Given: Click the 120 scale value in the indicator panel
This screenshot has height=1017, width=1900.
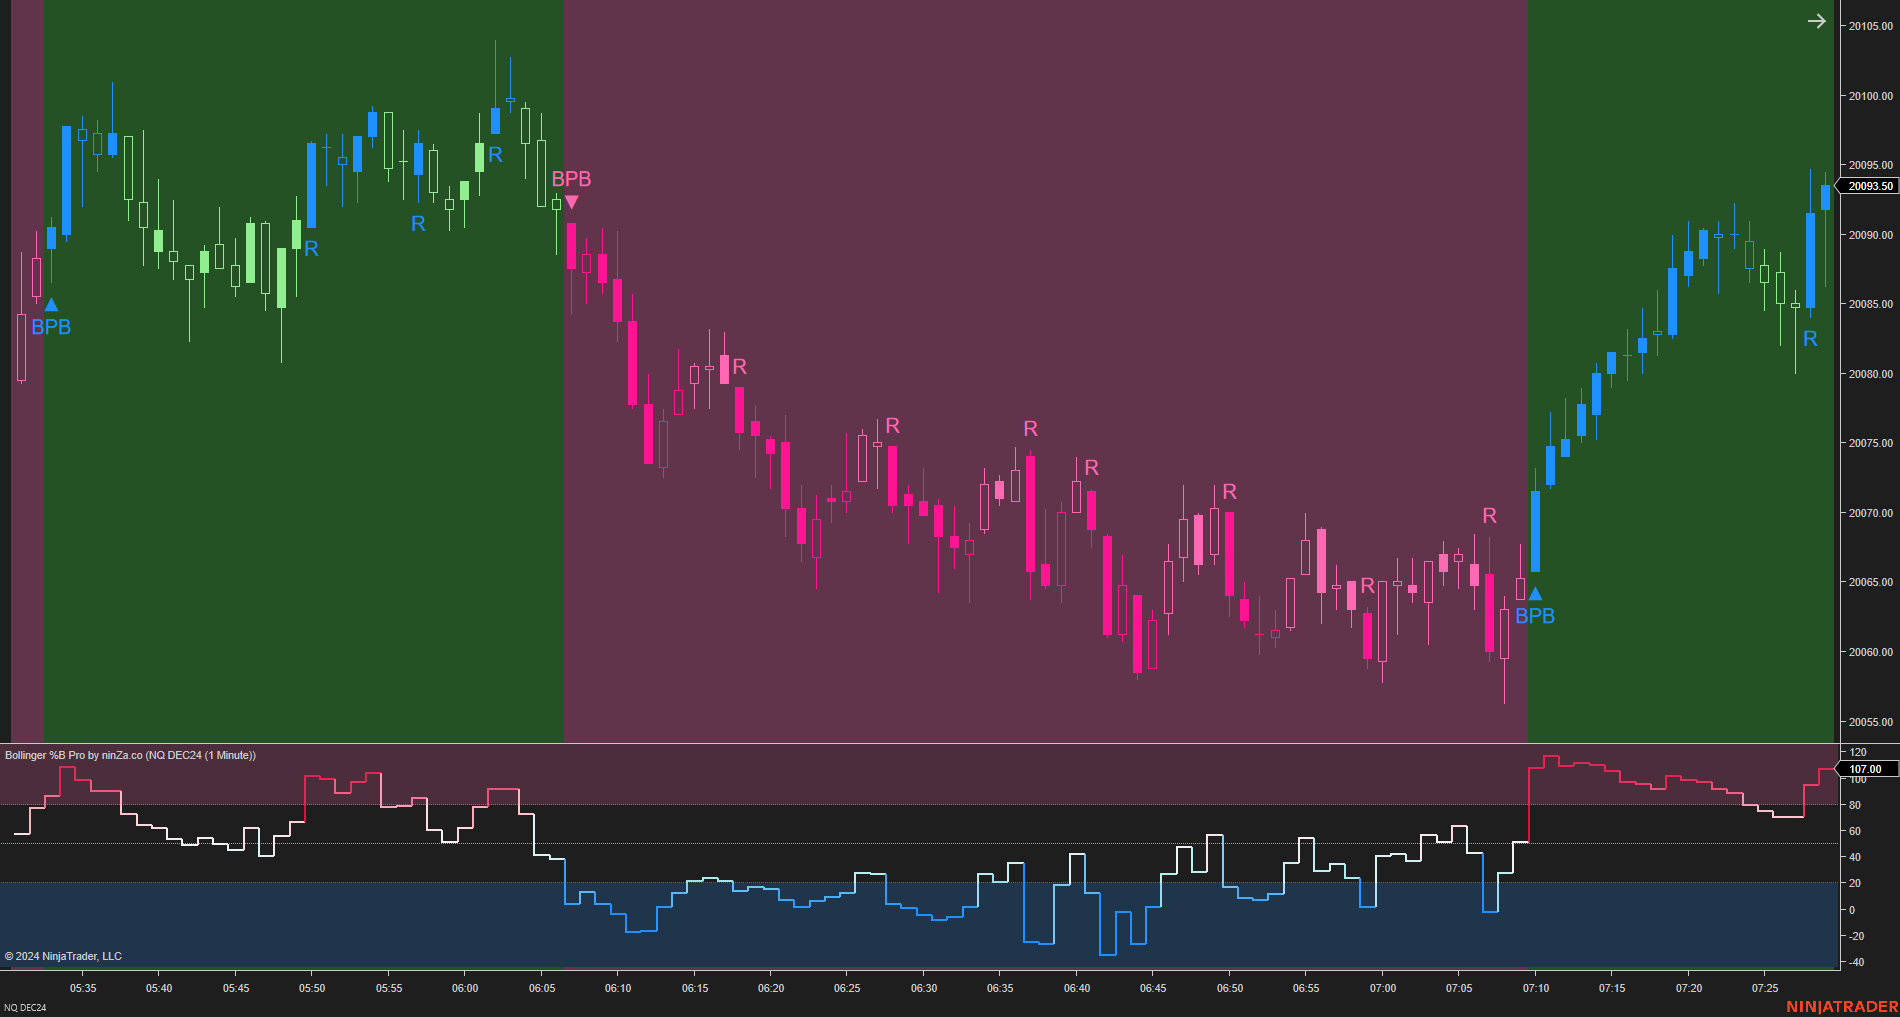Looking at the screenshot, I should 1856,752.
